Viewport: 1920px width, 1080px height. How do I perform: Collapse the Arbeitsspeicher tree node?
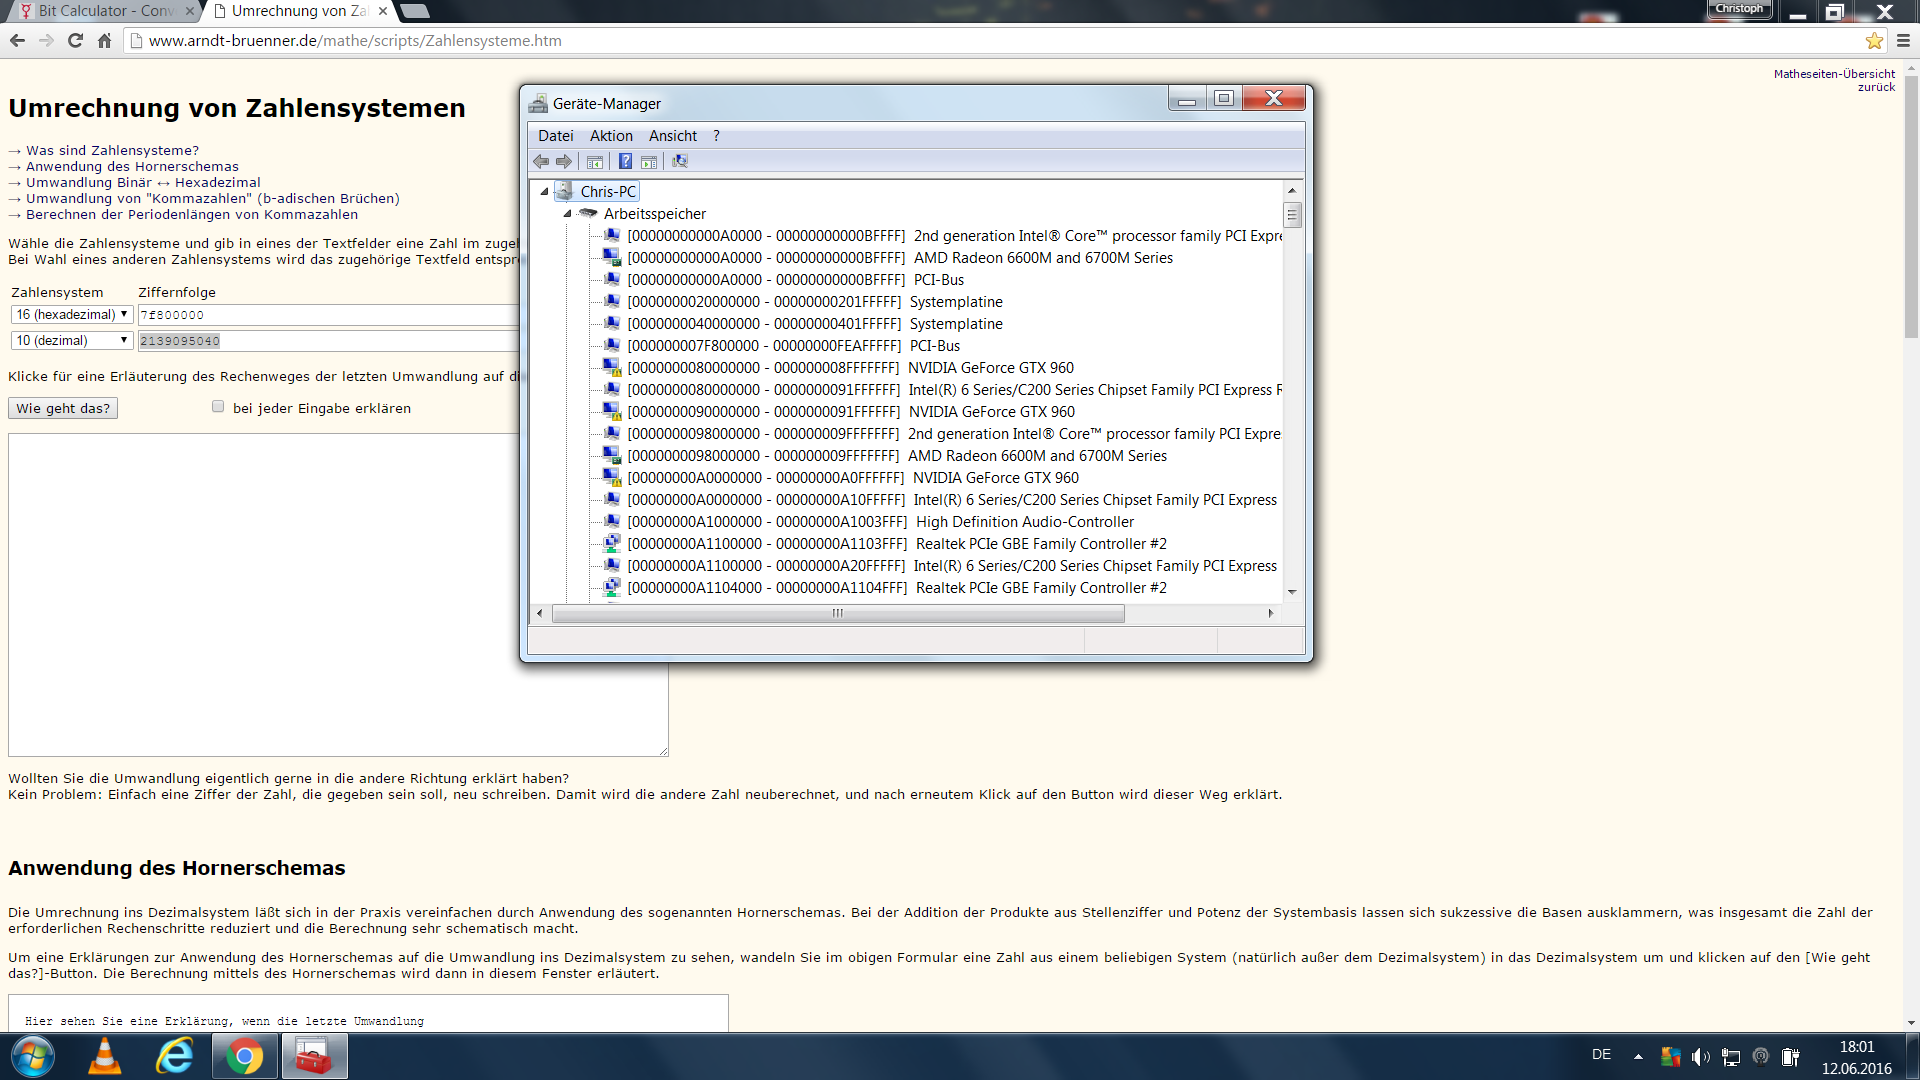click(x=567, y=214)
